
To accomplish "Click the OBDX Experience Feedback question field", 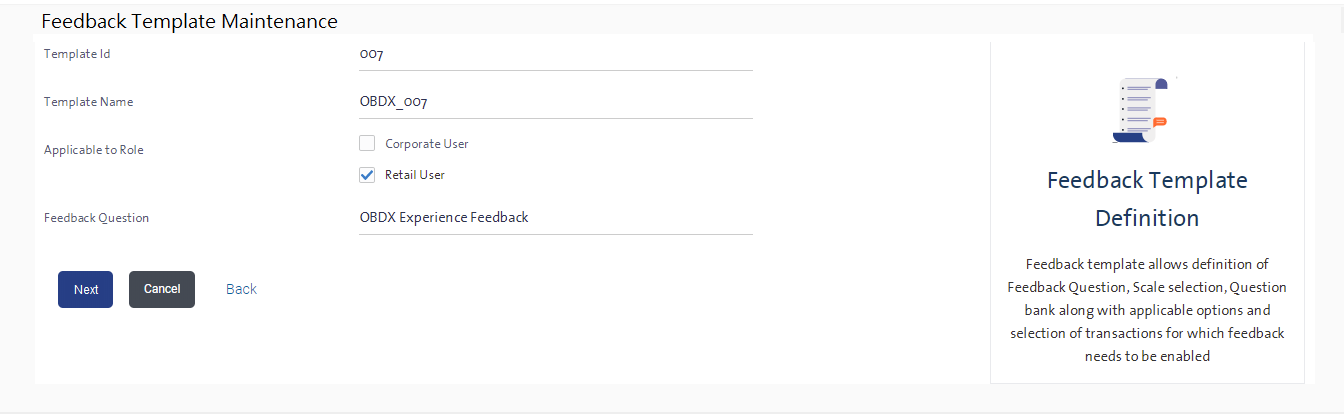I will coord(555,218).
